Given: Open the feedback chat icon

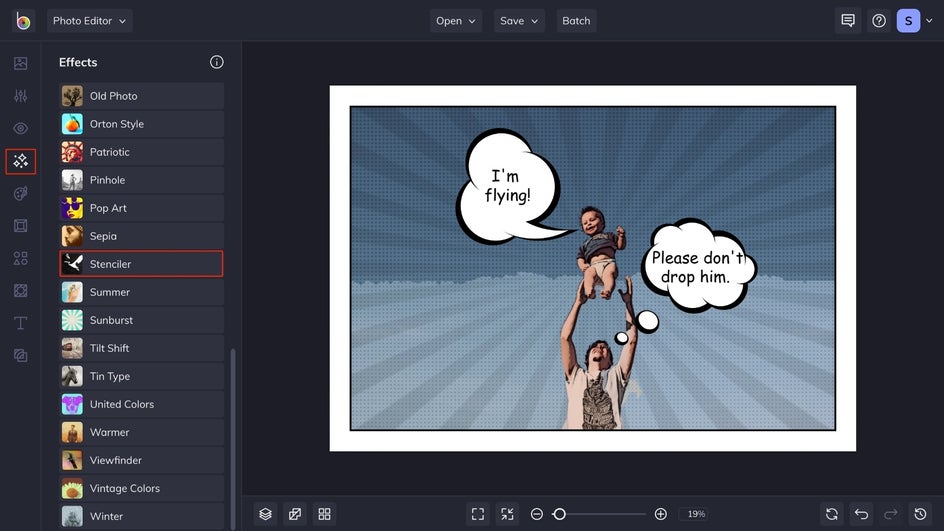Looking at the screenshot, I should click(848, 21).
